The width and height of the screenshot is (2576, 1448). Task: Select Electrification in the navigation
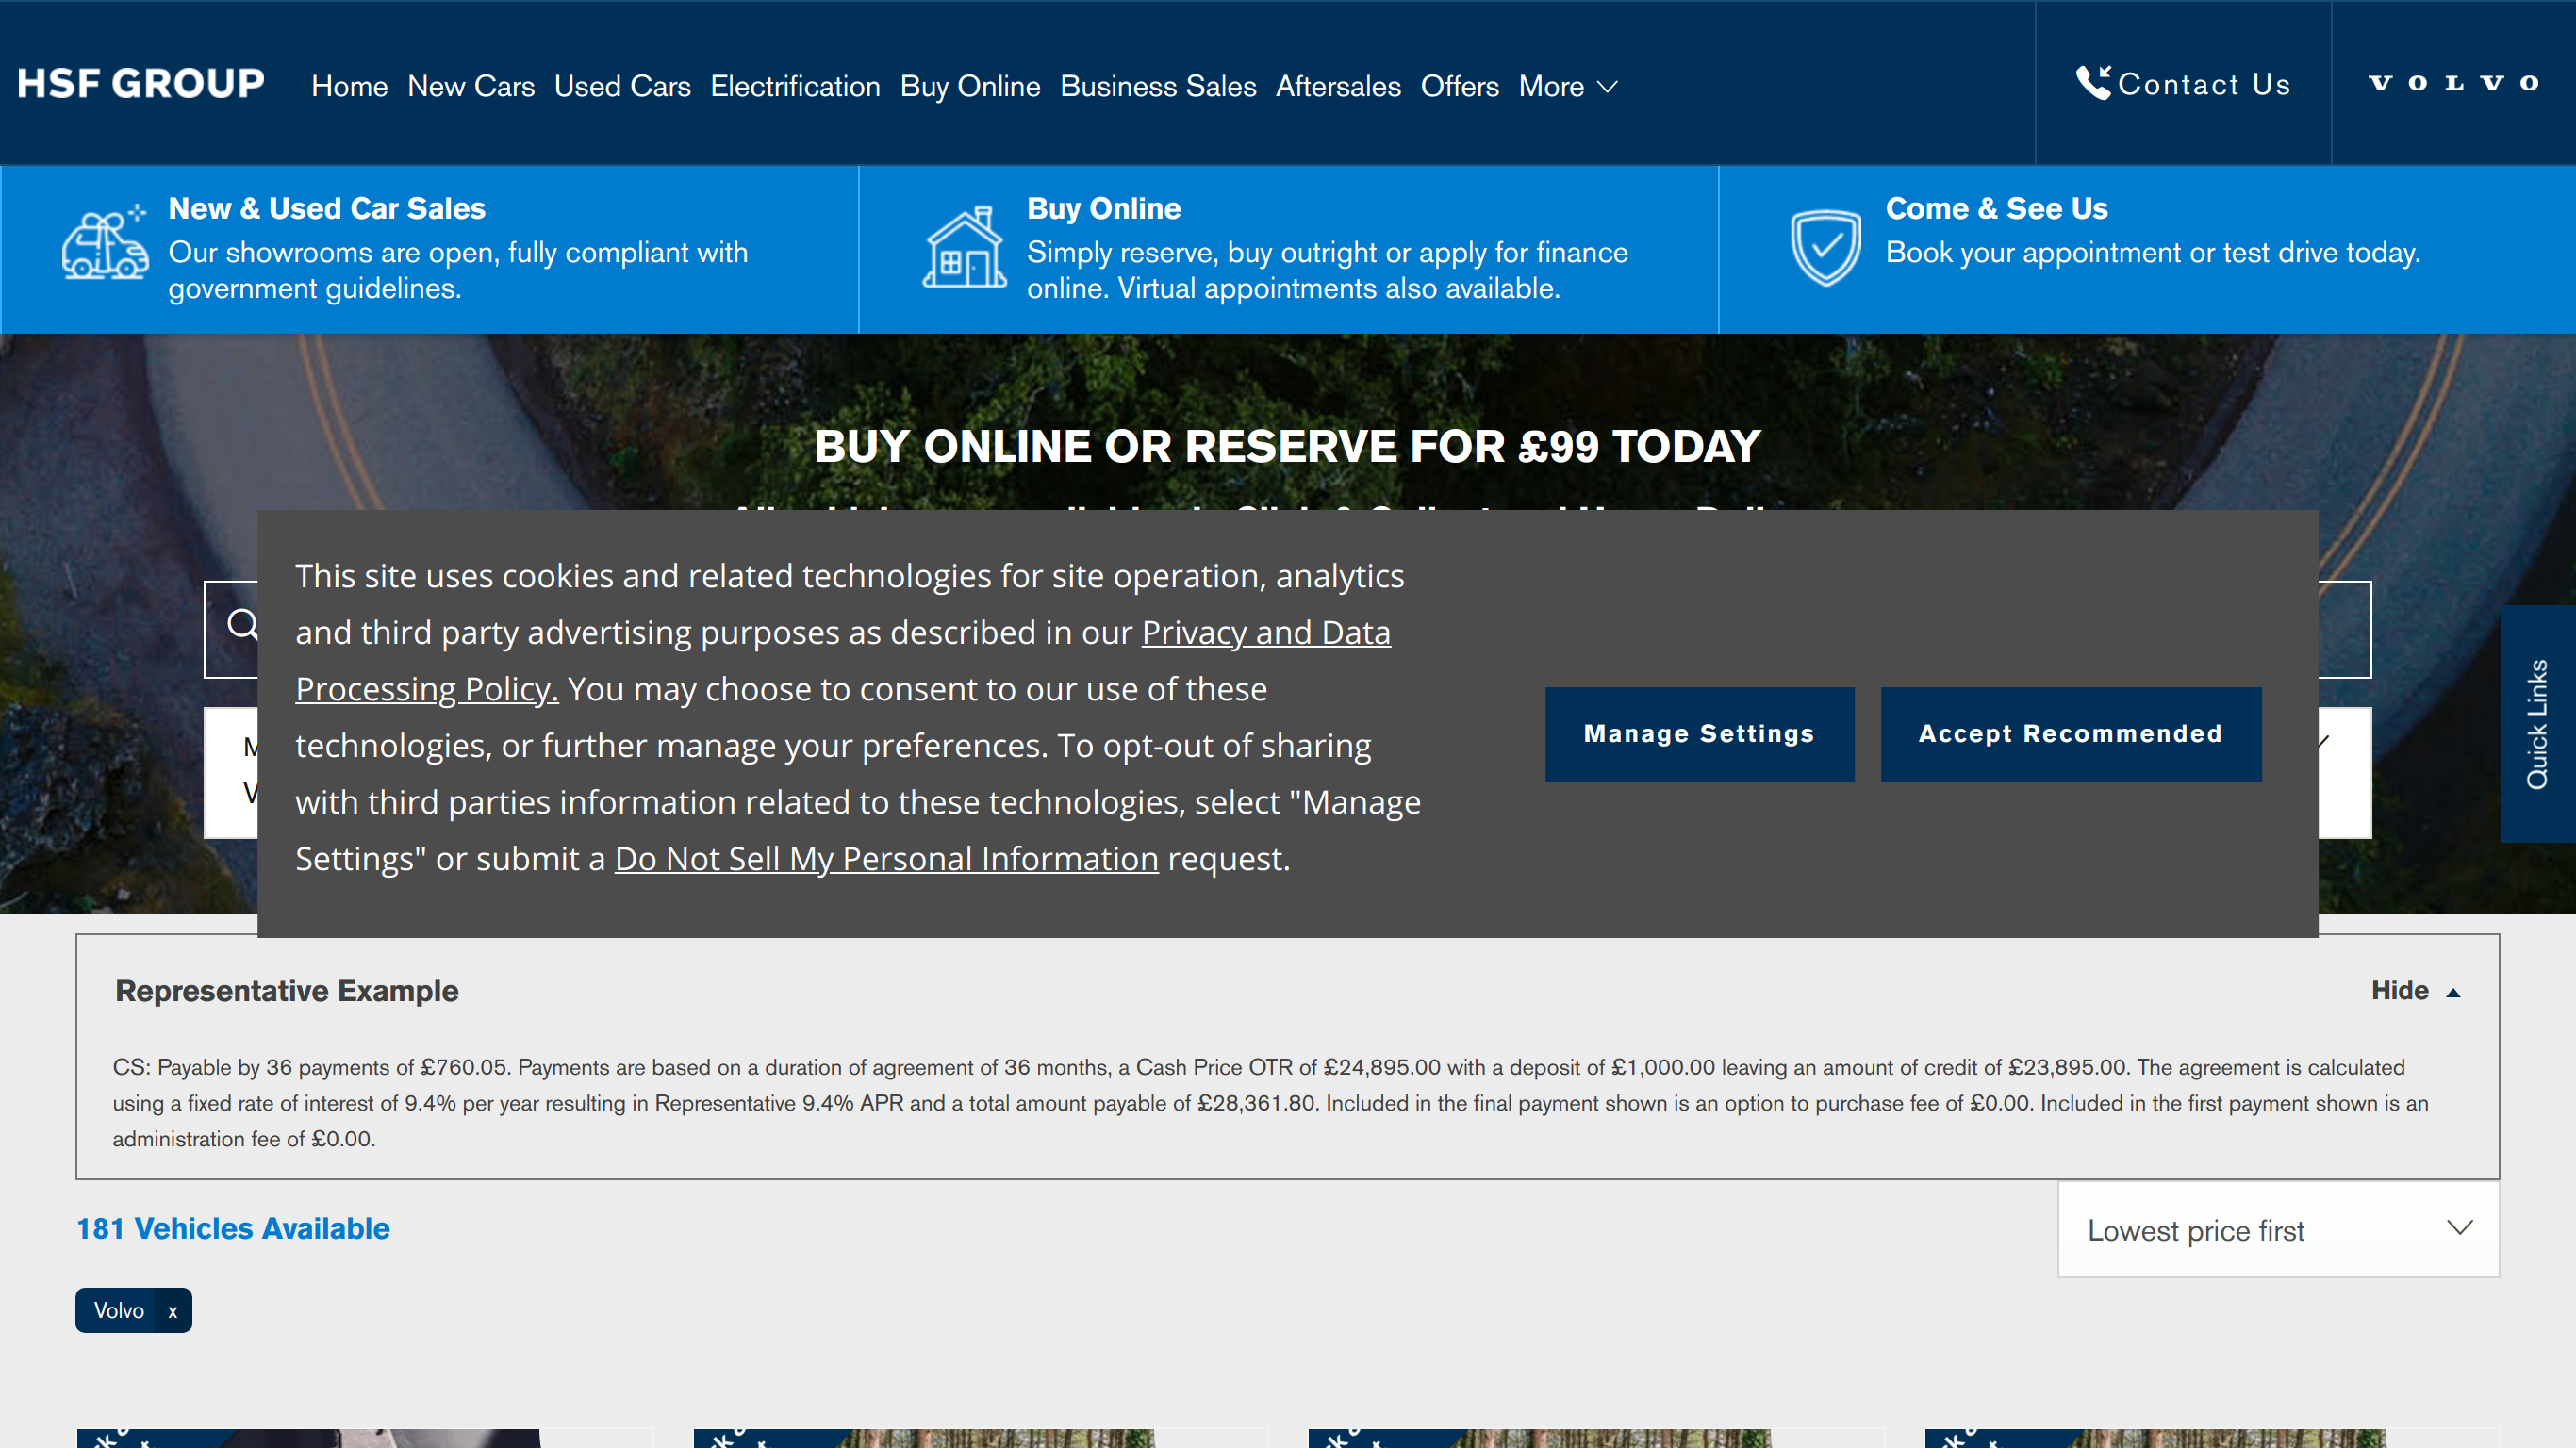(795, 86)
